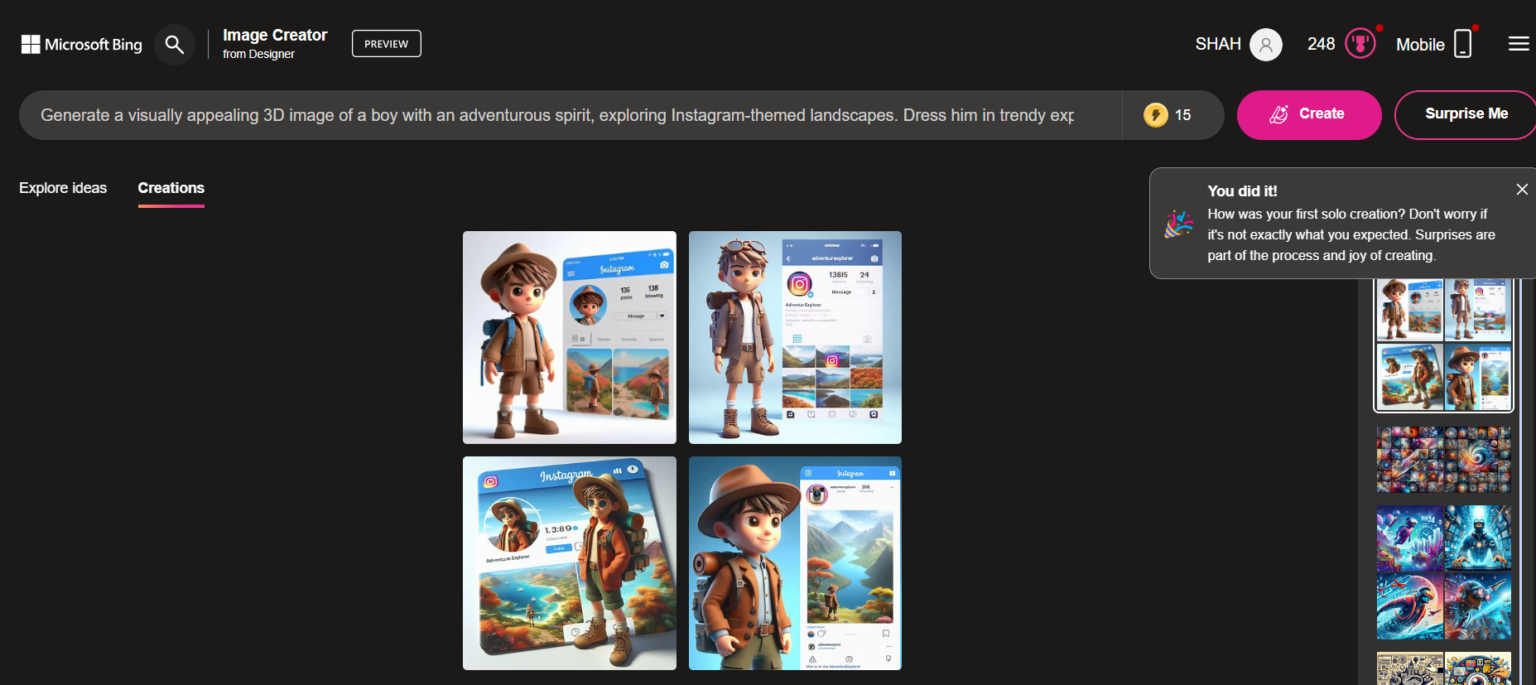Select the backpacker boy with goggles image

pos(794,337)
